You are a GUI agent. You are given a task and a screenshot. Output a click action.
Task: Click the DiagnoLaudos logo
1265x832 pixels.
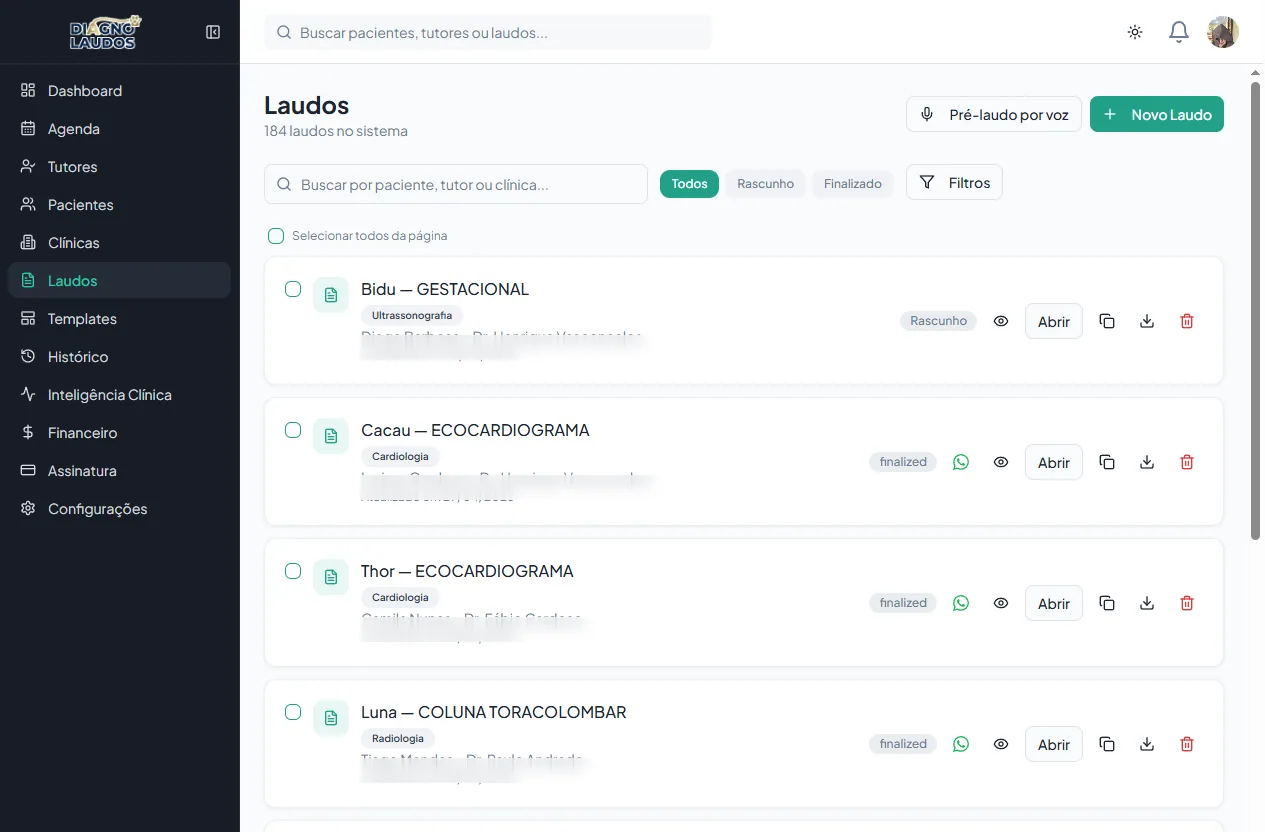(x=106, y=32)
